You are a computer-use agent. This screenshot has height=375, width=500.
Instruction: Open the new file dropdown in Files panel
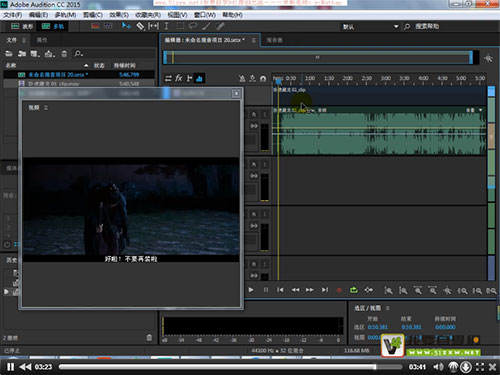[35, 53]
